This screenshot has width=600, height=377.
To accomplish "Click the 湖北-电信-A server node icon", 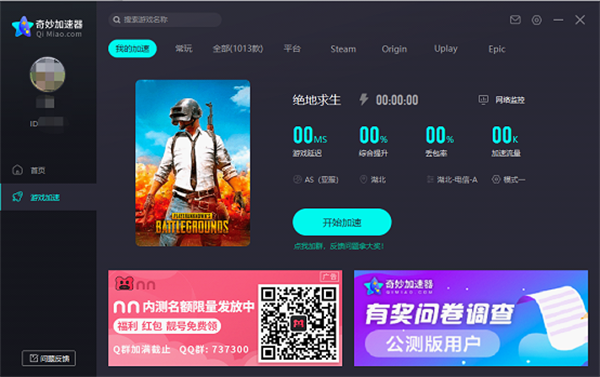I will click(x=430, y=179).
